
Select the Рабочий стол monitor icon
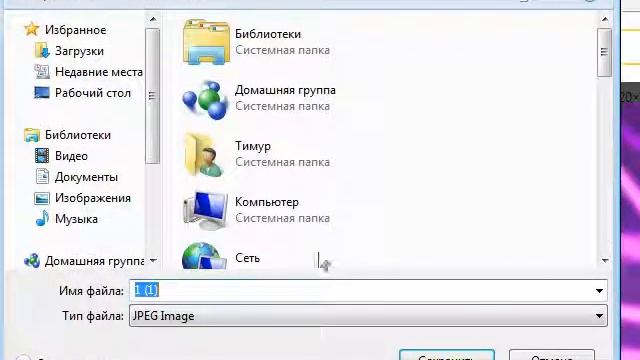pos(42,93)
